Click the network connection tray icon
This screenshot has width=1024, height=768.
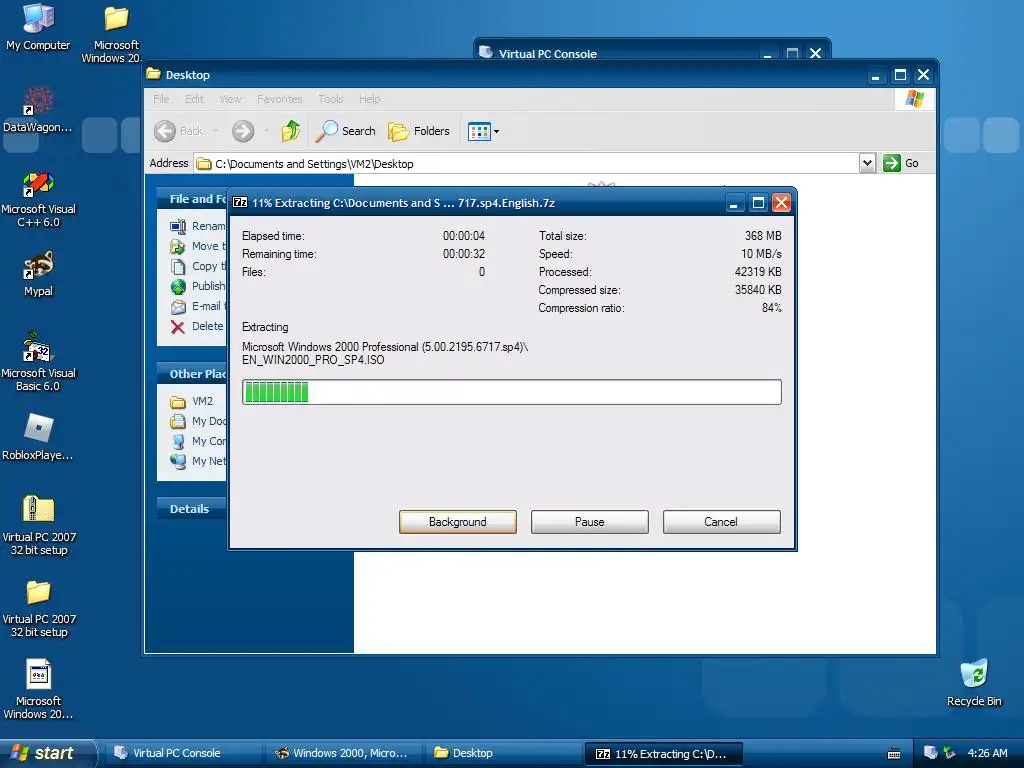click(950, 753)
